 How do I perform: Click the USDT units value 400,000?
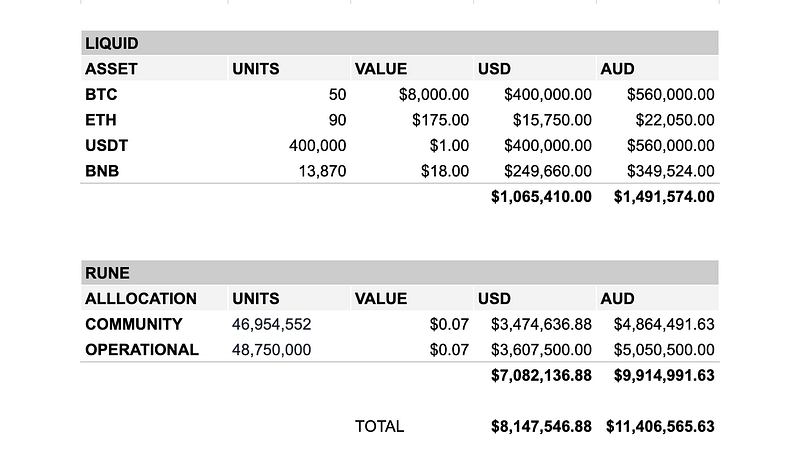(317, 146)
